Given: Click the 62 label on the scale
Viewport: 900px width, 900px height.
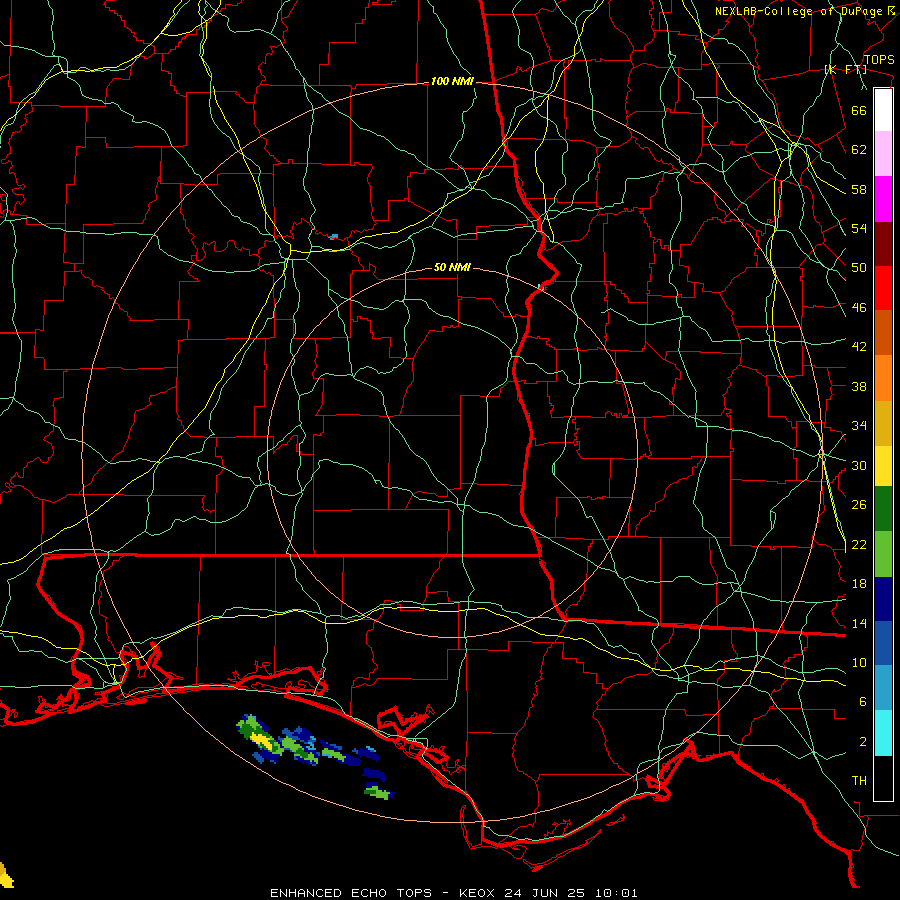Looking at the screenshot, I should click(x=859, y=150).
